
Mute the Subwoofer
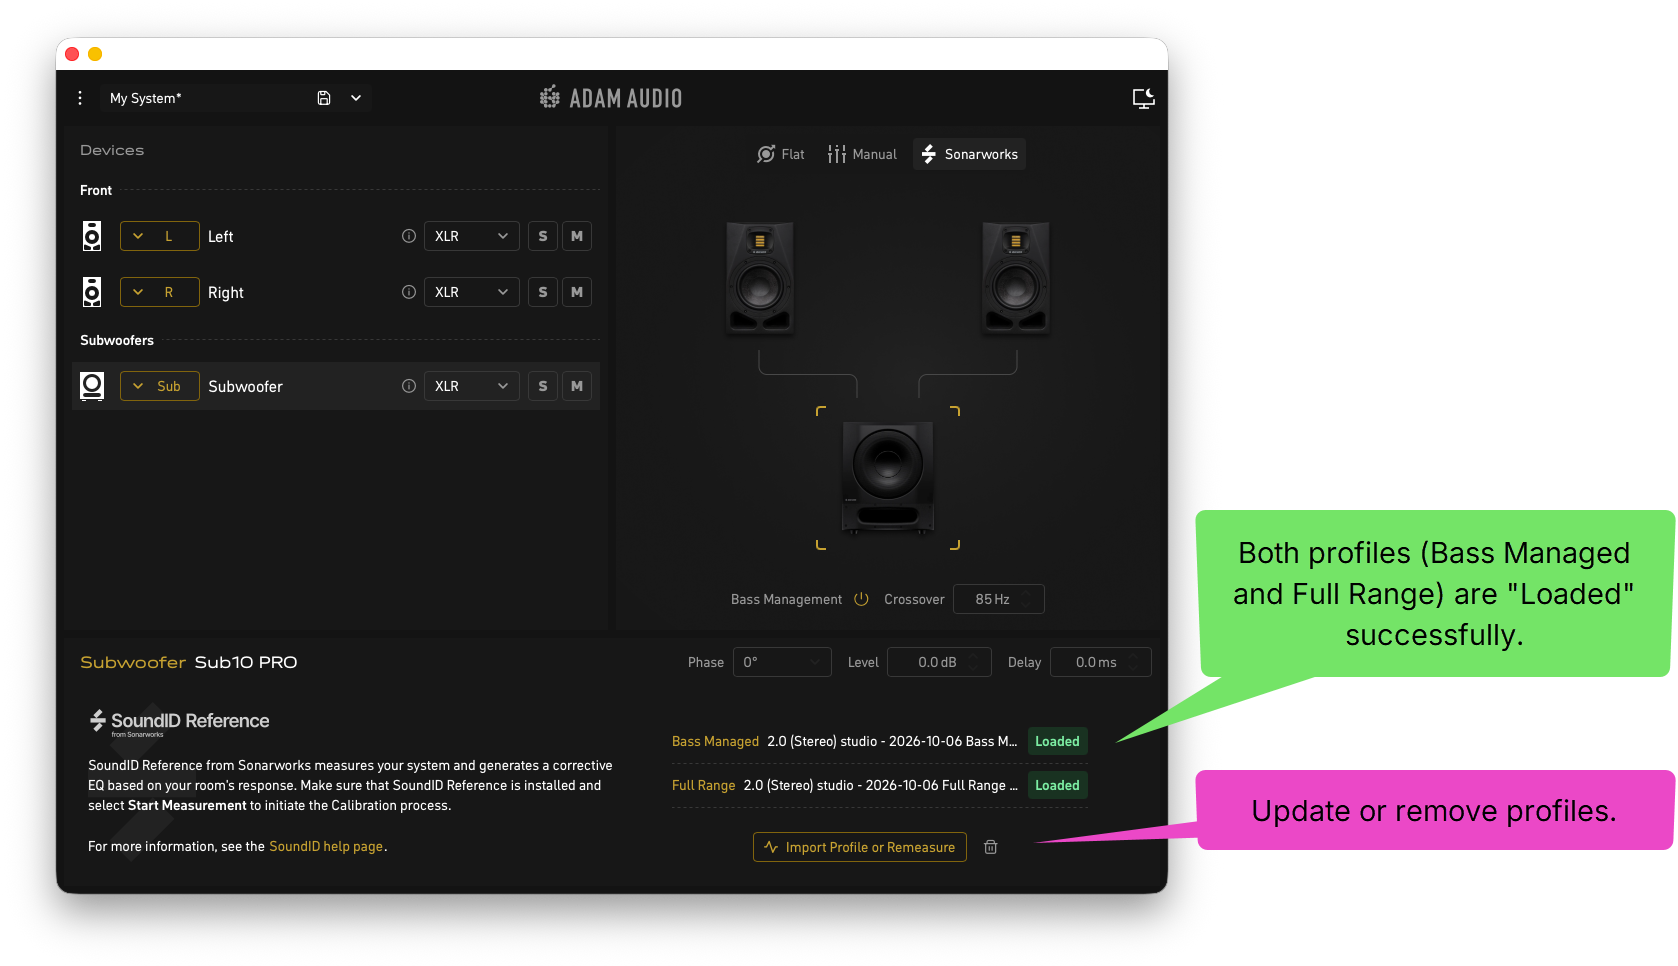pyautogui.click(x=577, y=386)
